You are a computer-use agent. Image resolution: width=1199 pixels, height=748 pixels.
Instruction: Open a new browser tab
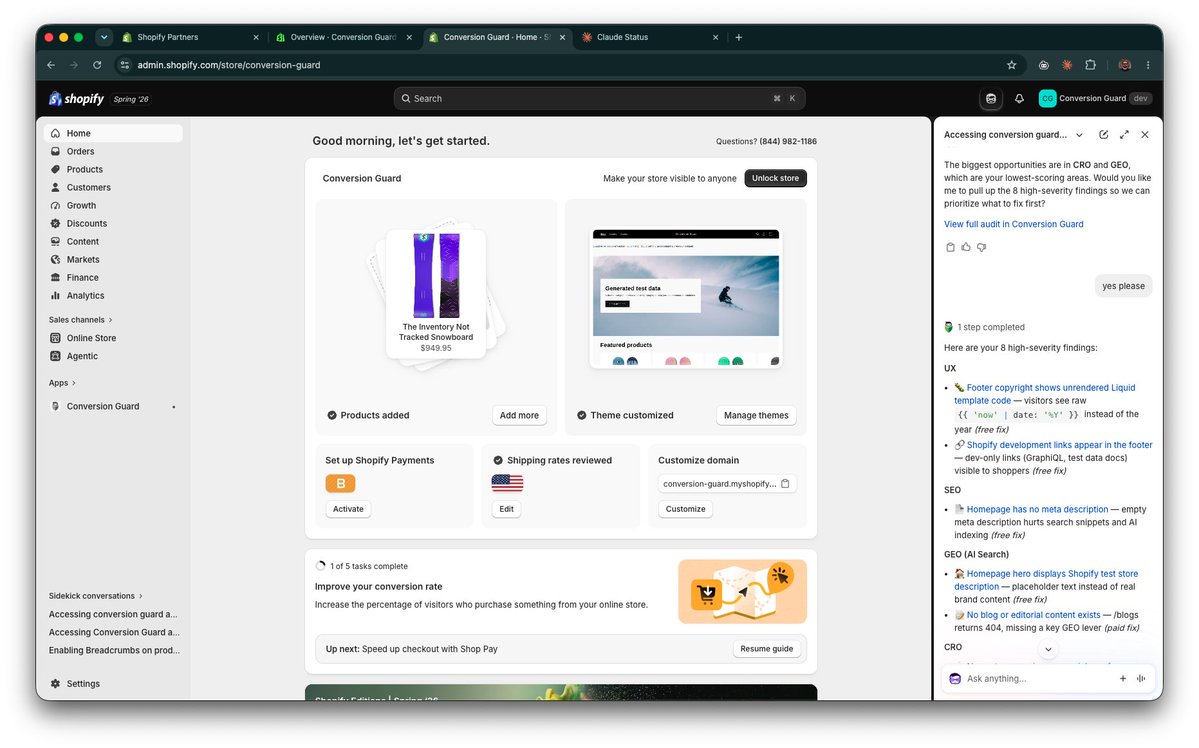tap(739, 37)
